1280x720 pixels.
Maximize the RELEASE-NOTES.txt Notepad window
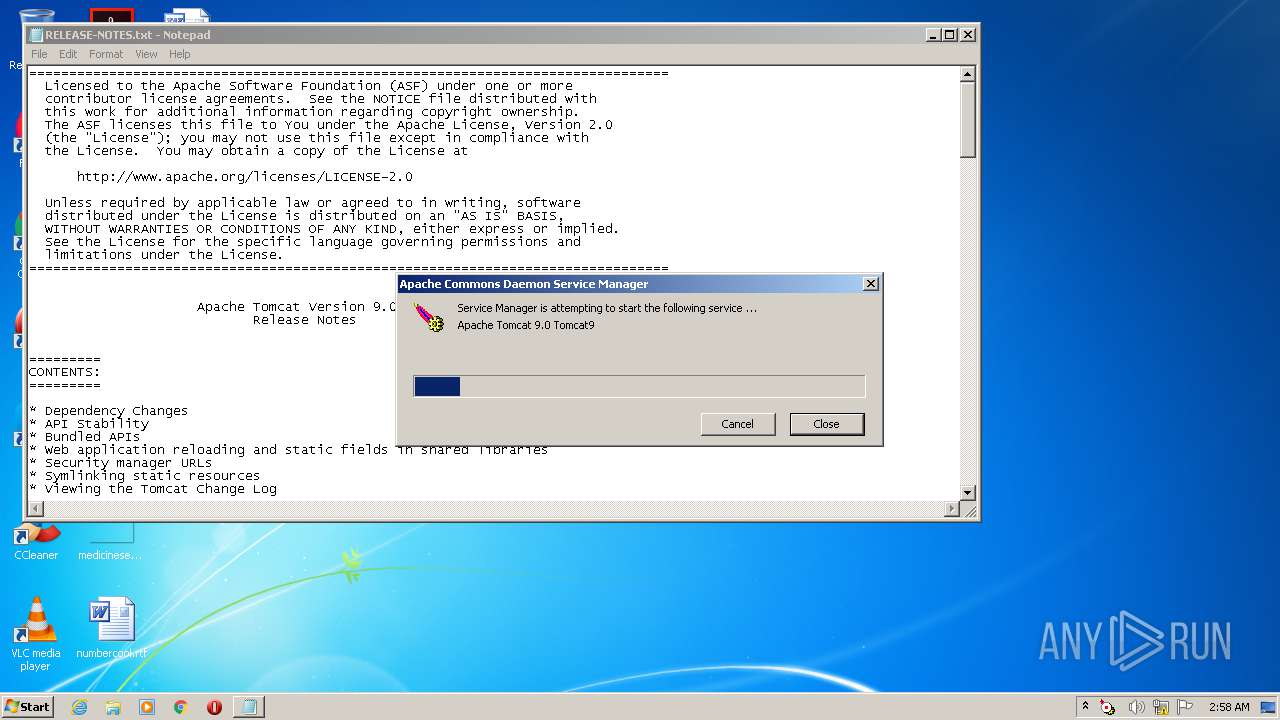tap(949, 34)
